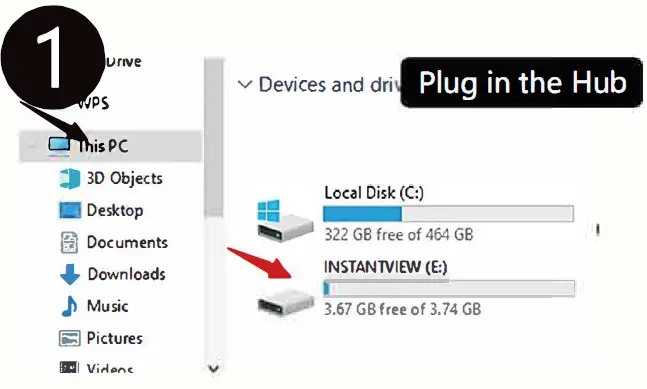Collapse the Devices and drives section chevron
Image resolution: width=647 pixels, height=389 pixels.
(x=245, y=85)
